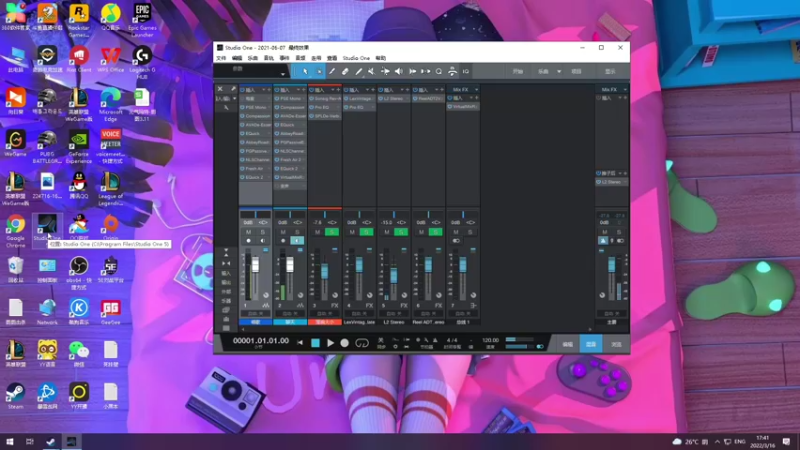Click the metronome icon in transport bar

[x=435, y=340]
